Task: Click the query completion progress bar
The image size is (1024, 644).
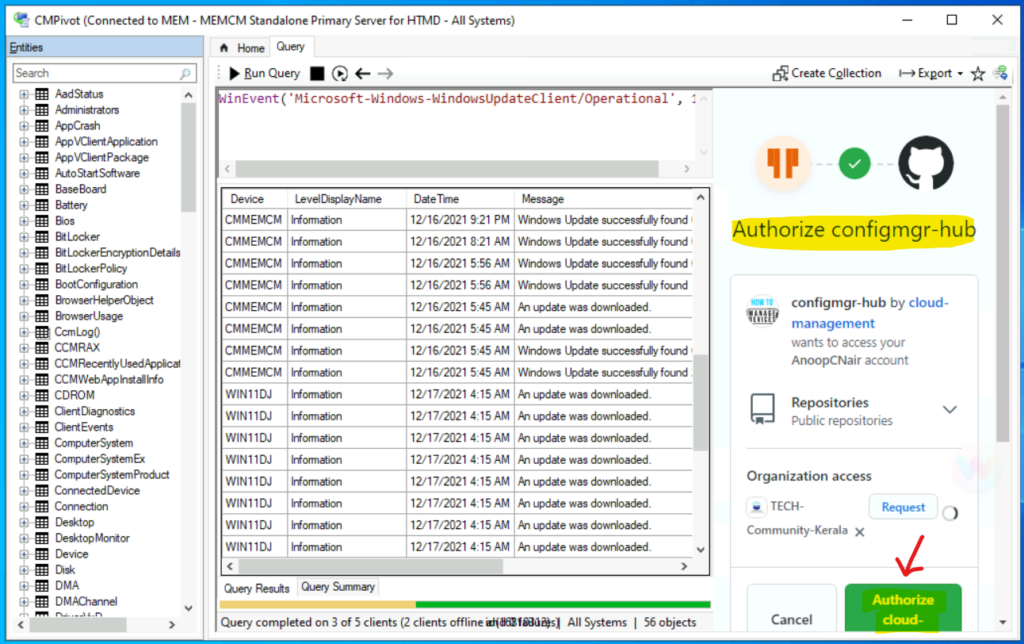Action: 465,604
